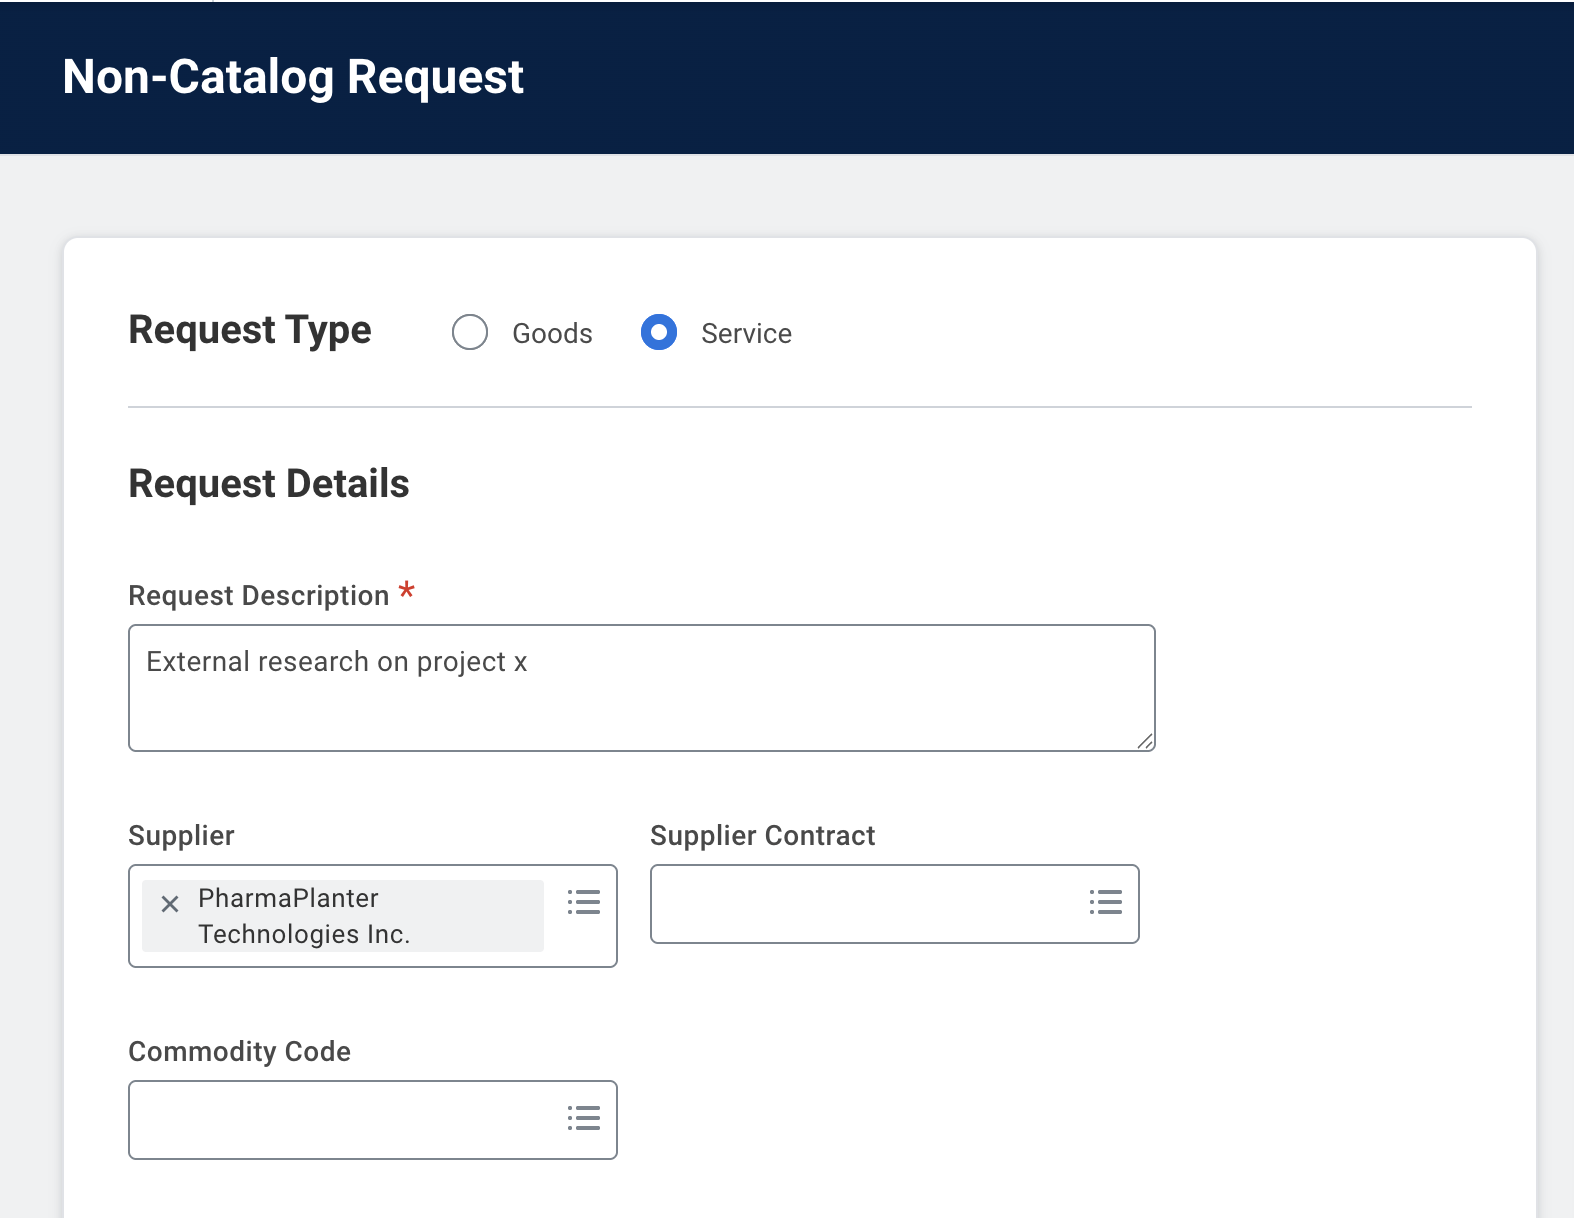Click the Non-Catalog Request page title

coord(293,77)
